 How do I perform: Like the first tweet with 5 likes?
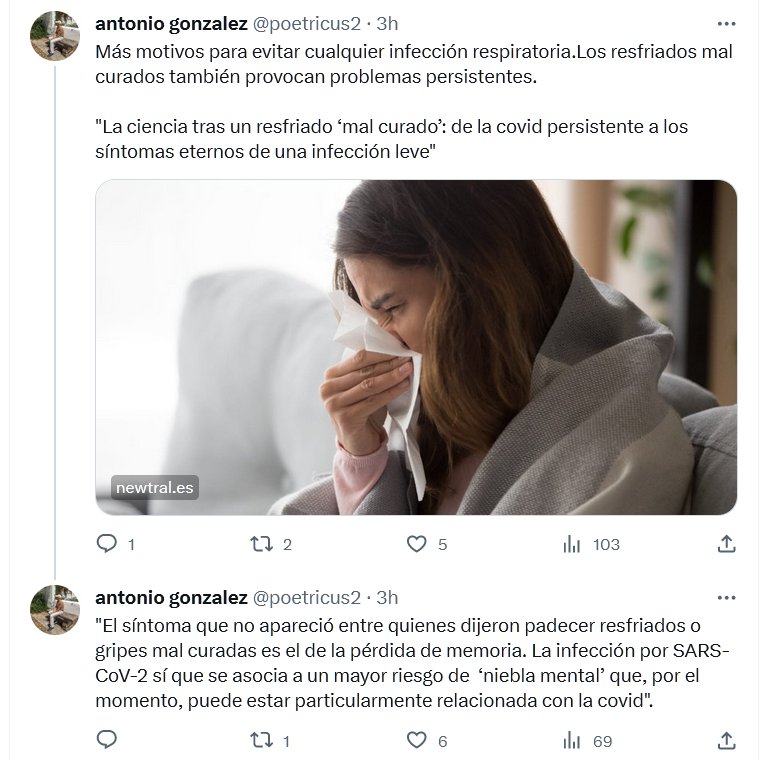tap(418, 544)
